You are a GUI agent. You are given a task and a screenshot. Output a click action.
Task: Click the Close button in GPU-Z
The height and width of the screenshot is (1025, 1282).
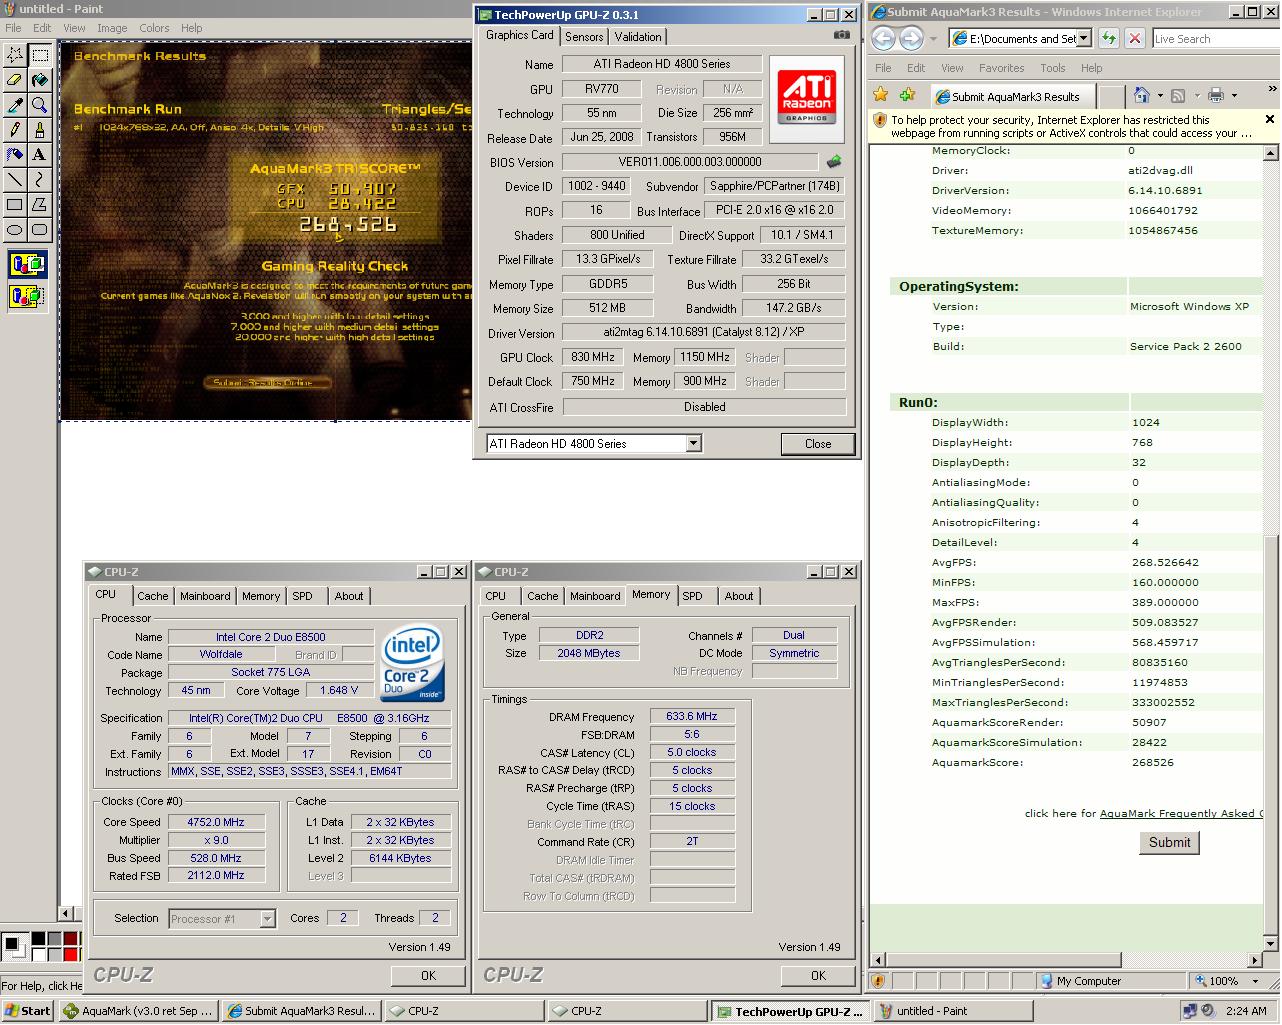[x=818, y=444]
